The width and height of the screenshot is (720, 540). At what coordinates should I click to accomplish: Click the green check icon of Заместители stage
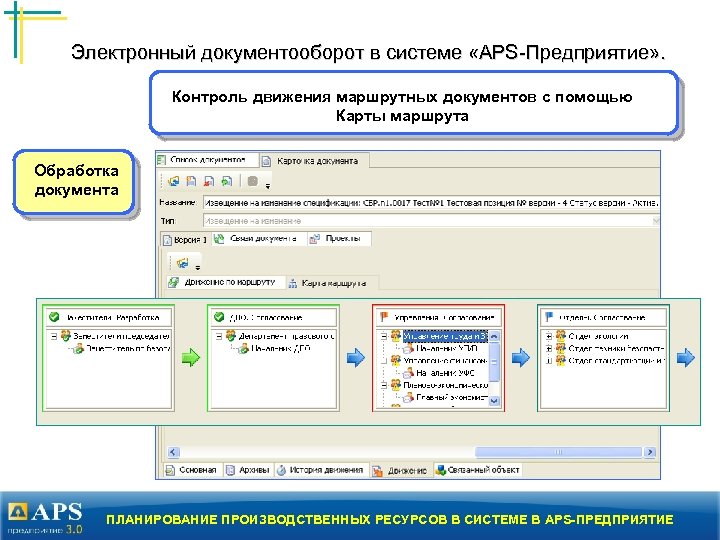[54, 317]
